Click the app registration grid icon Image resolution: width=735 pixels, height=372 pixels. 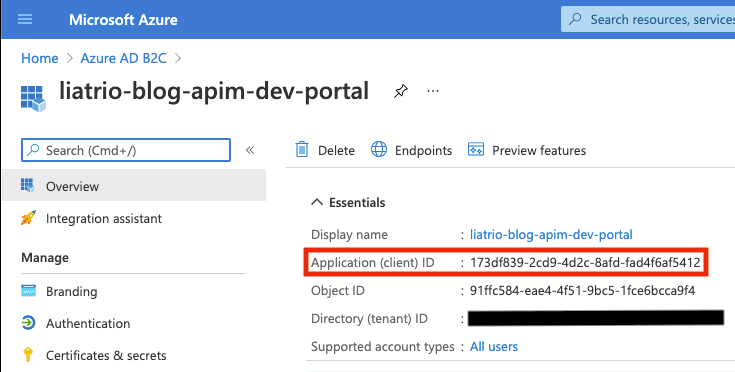click(33, 98)
